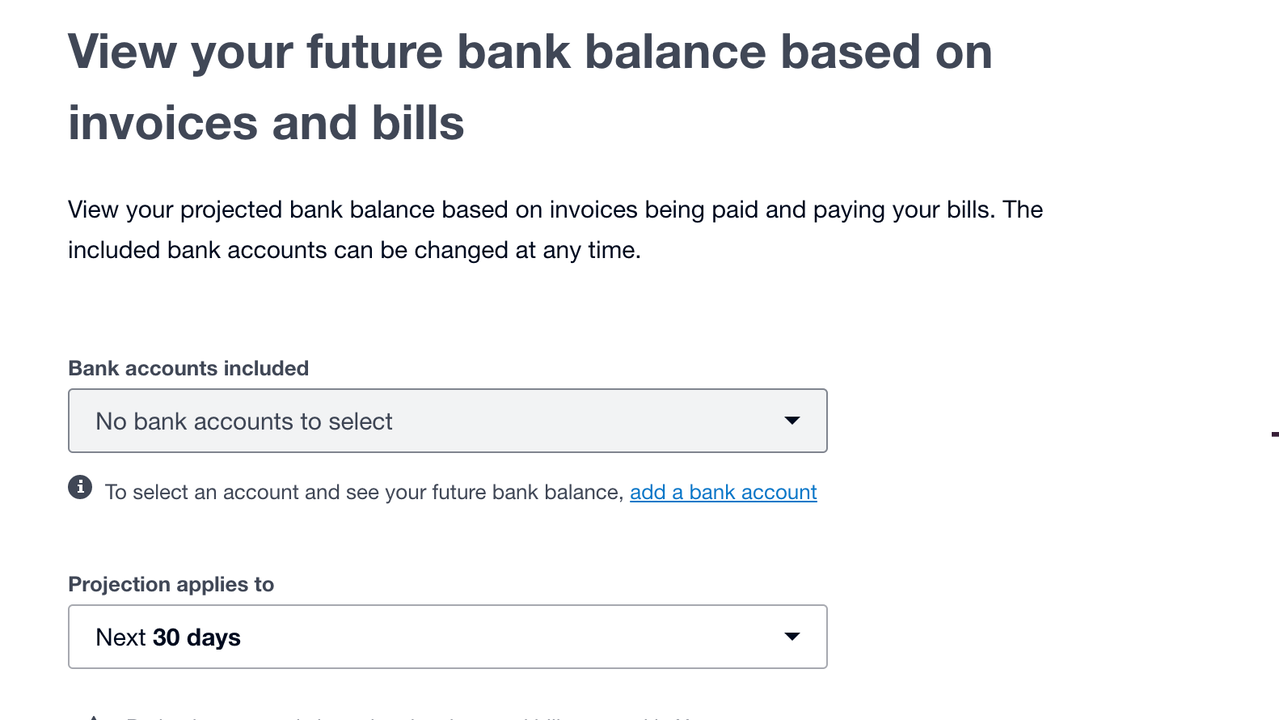
Task: Click the "invoices and bills" heading line
Action: [x=266, y=122]
